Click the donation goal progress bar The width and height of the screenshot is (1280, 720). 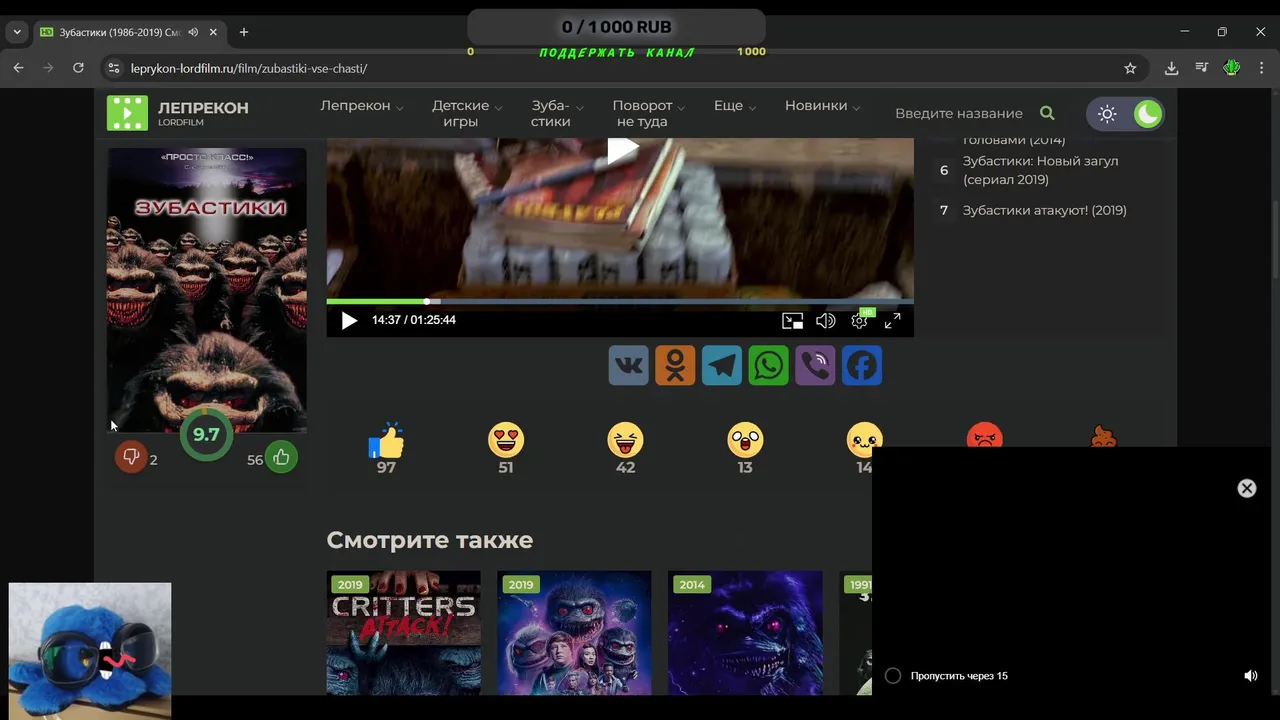point(616,27)
